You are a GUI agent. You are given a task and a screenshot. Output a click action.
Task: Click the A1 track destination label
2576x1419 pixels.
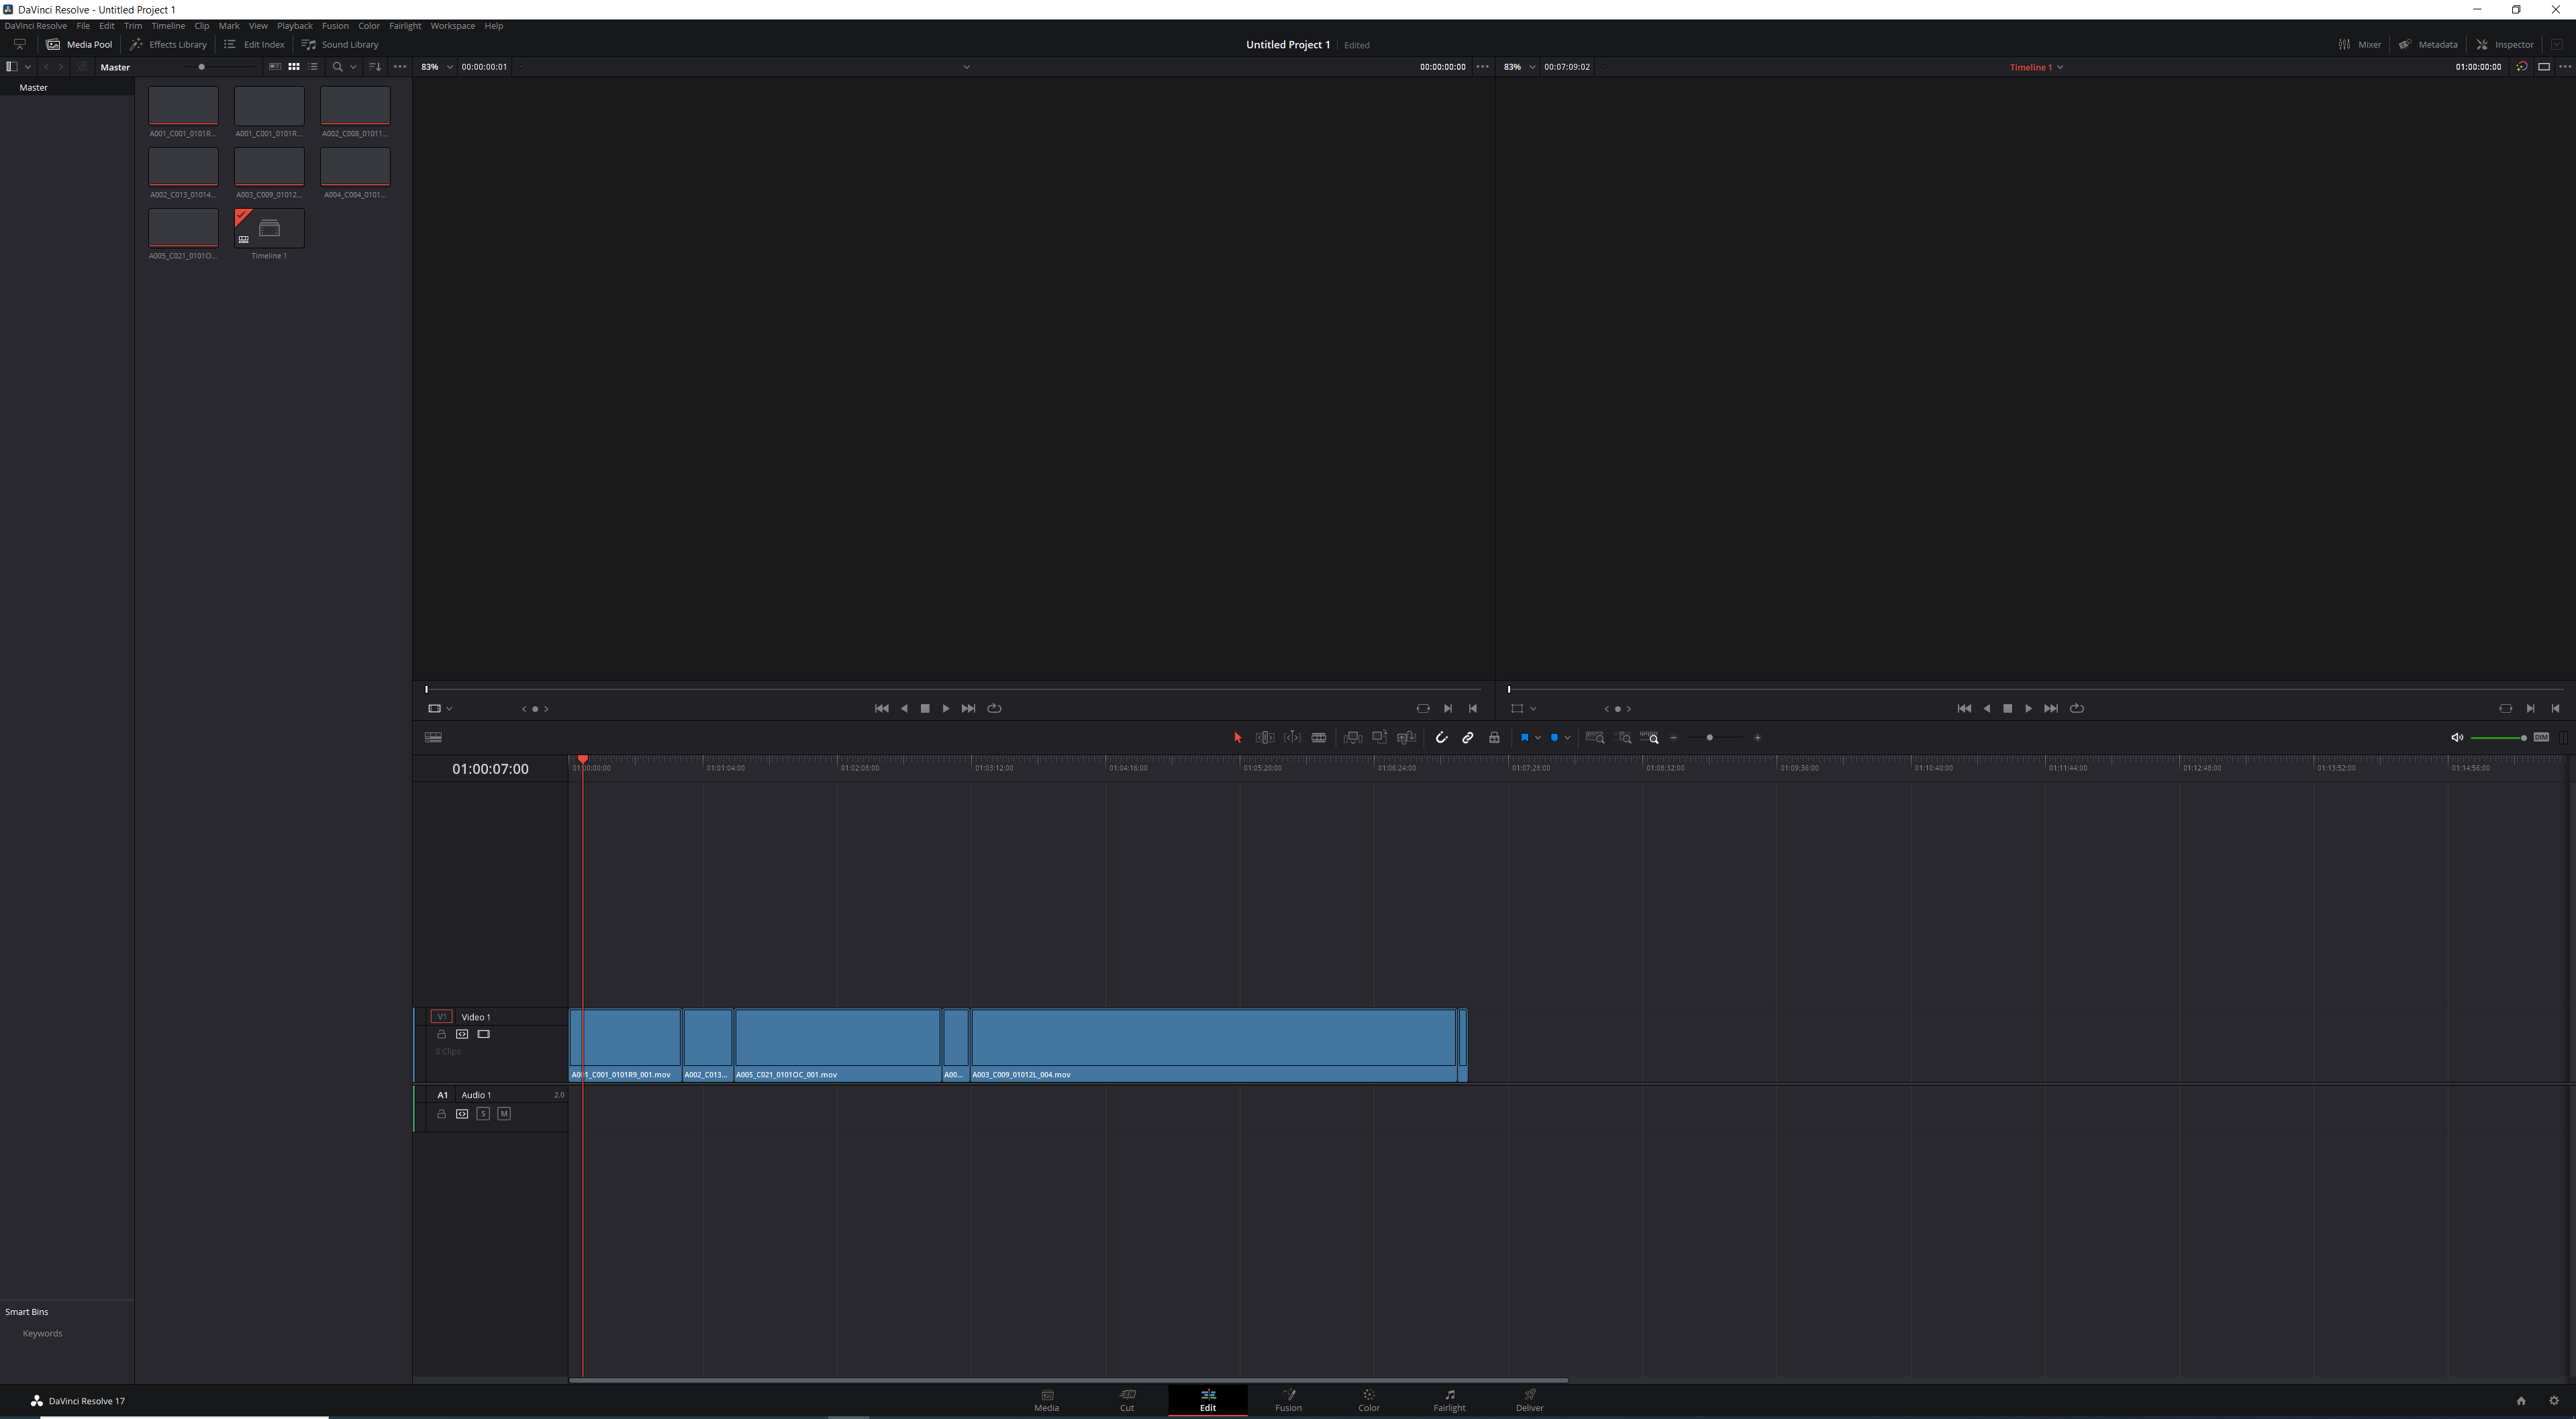click(442, 1095)
